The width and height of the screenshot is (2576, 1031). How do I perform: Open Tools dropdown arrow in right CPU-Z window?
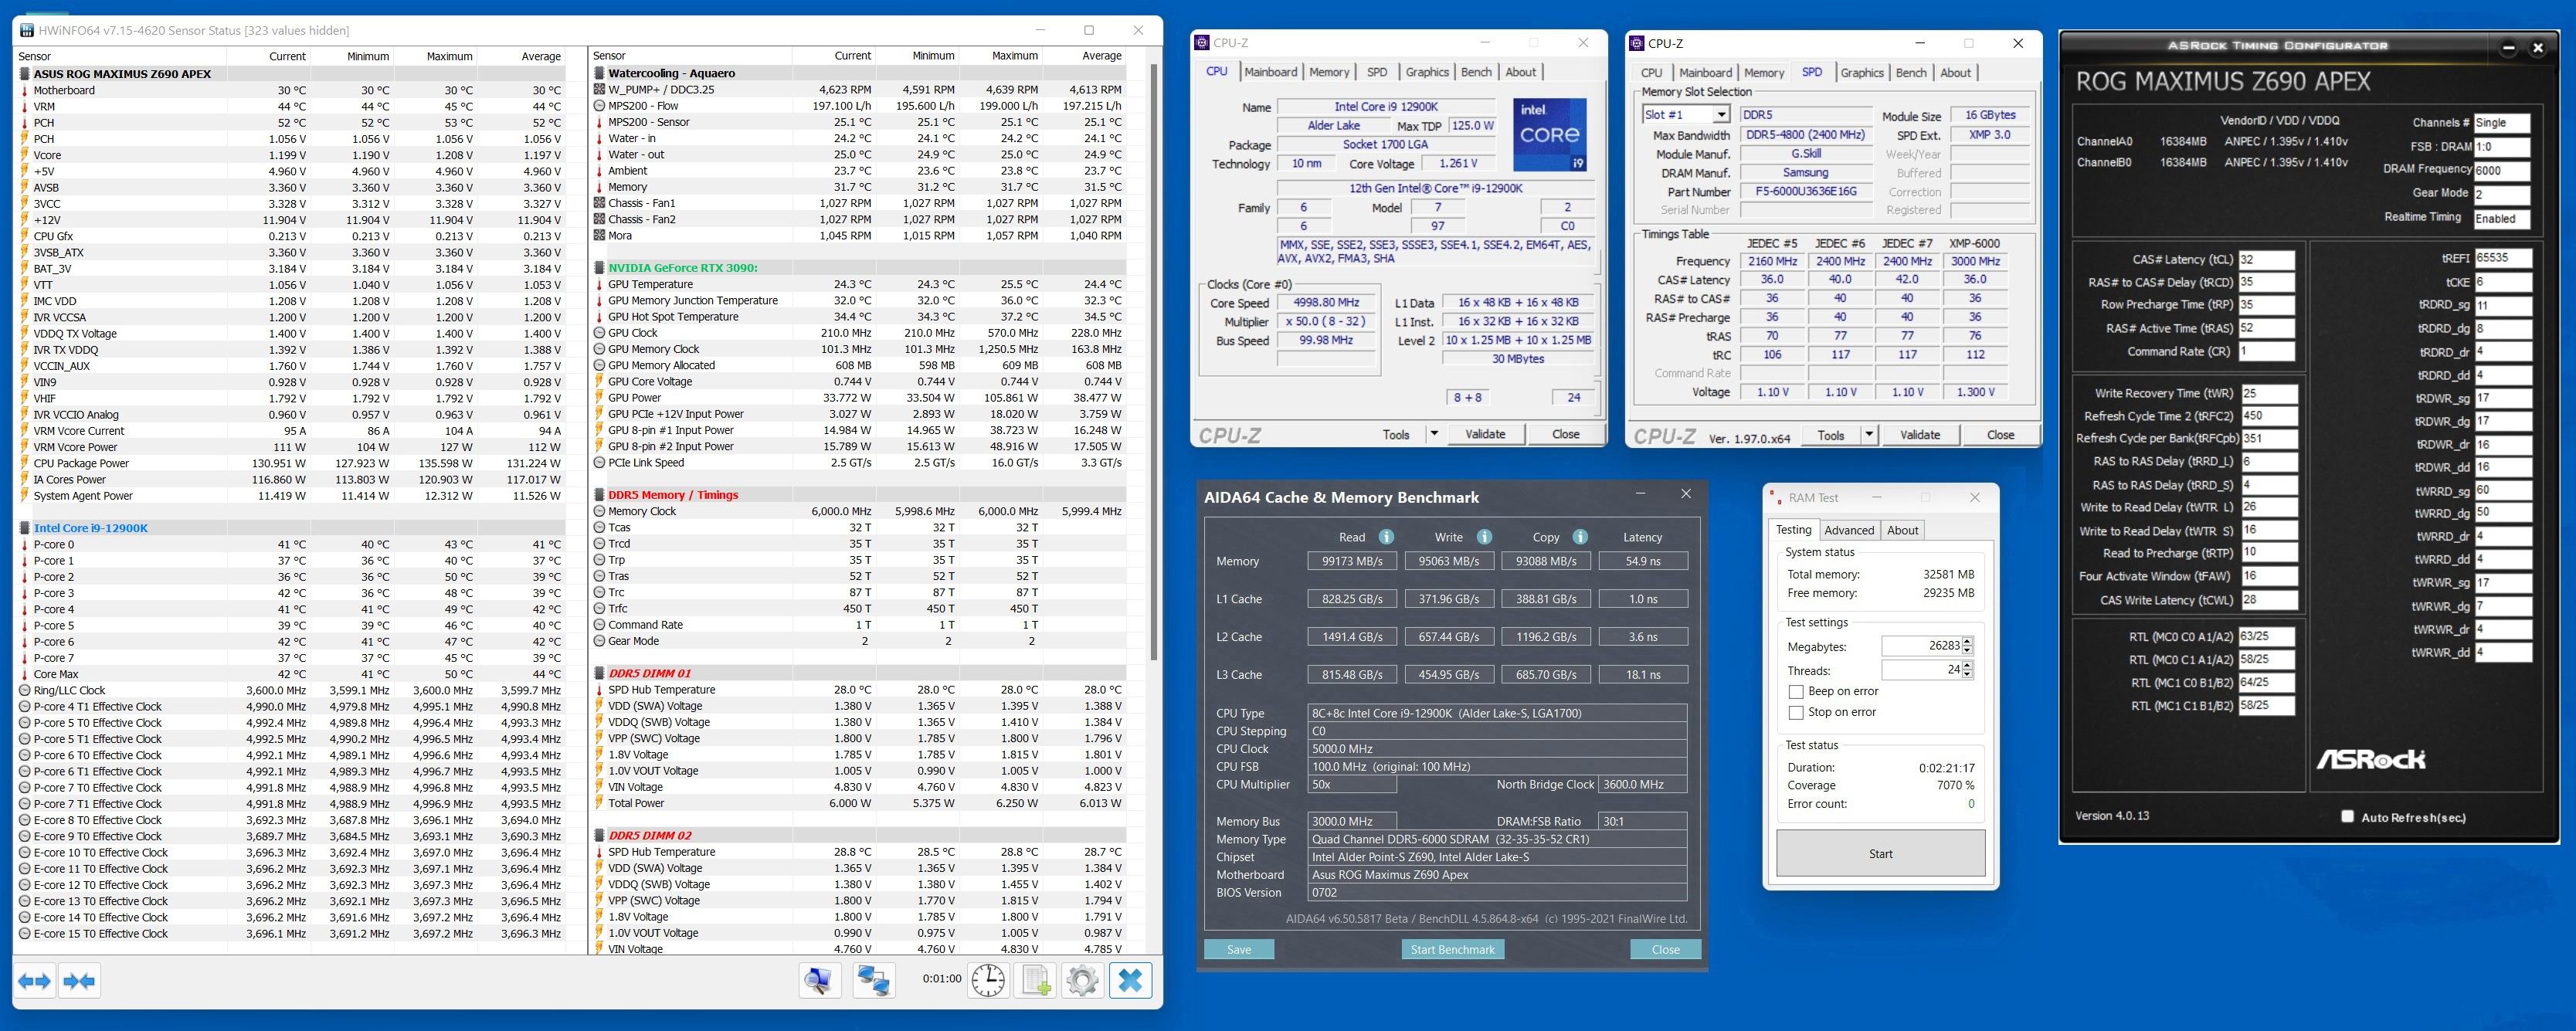coord(1868,435)
